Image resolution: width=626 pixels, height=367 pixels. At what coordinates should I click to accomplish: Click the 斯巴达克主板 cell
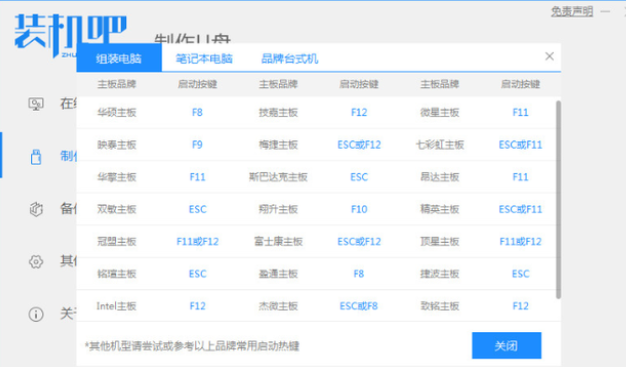tap(278, 177)
